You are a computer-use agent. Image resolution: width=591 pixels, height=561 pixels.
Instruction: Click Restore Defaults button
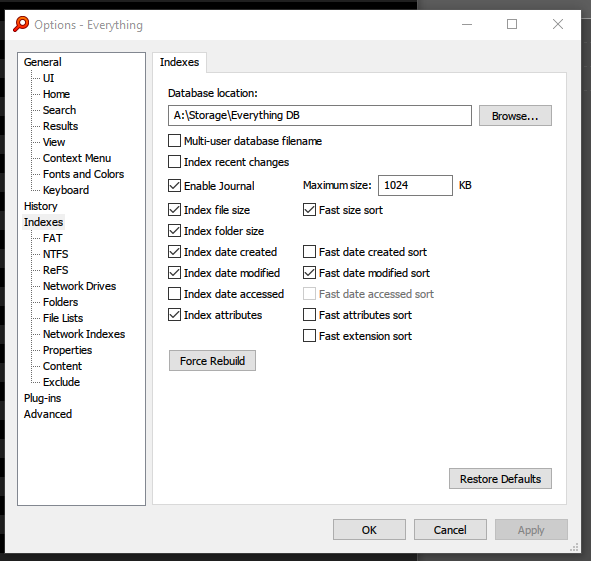pyautogui.click(x=500, y=479)
